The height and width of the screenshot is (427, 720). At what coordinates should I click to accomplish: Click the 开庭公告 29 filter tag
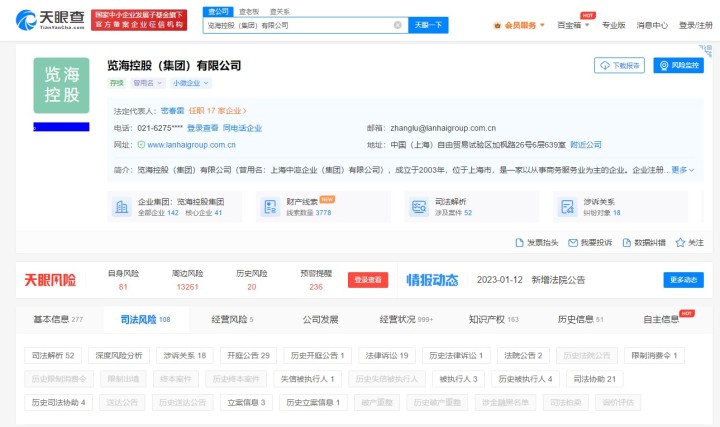pyautogui.click(x=248, y=355)
